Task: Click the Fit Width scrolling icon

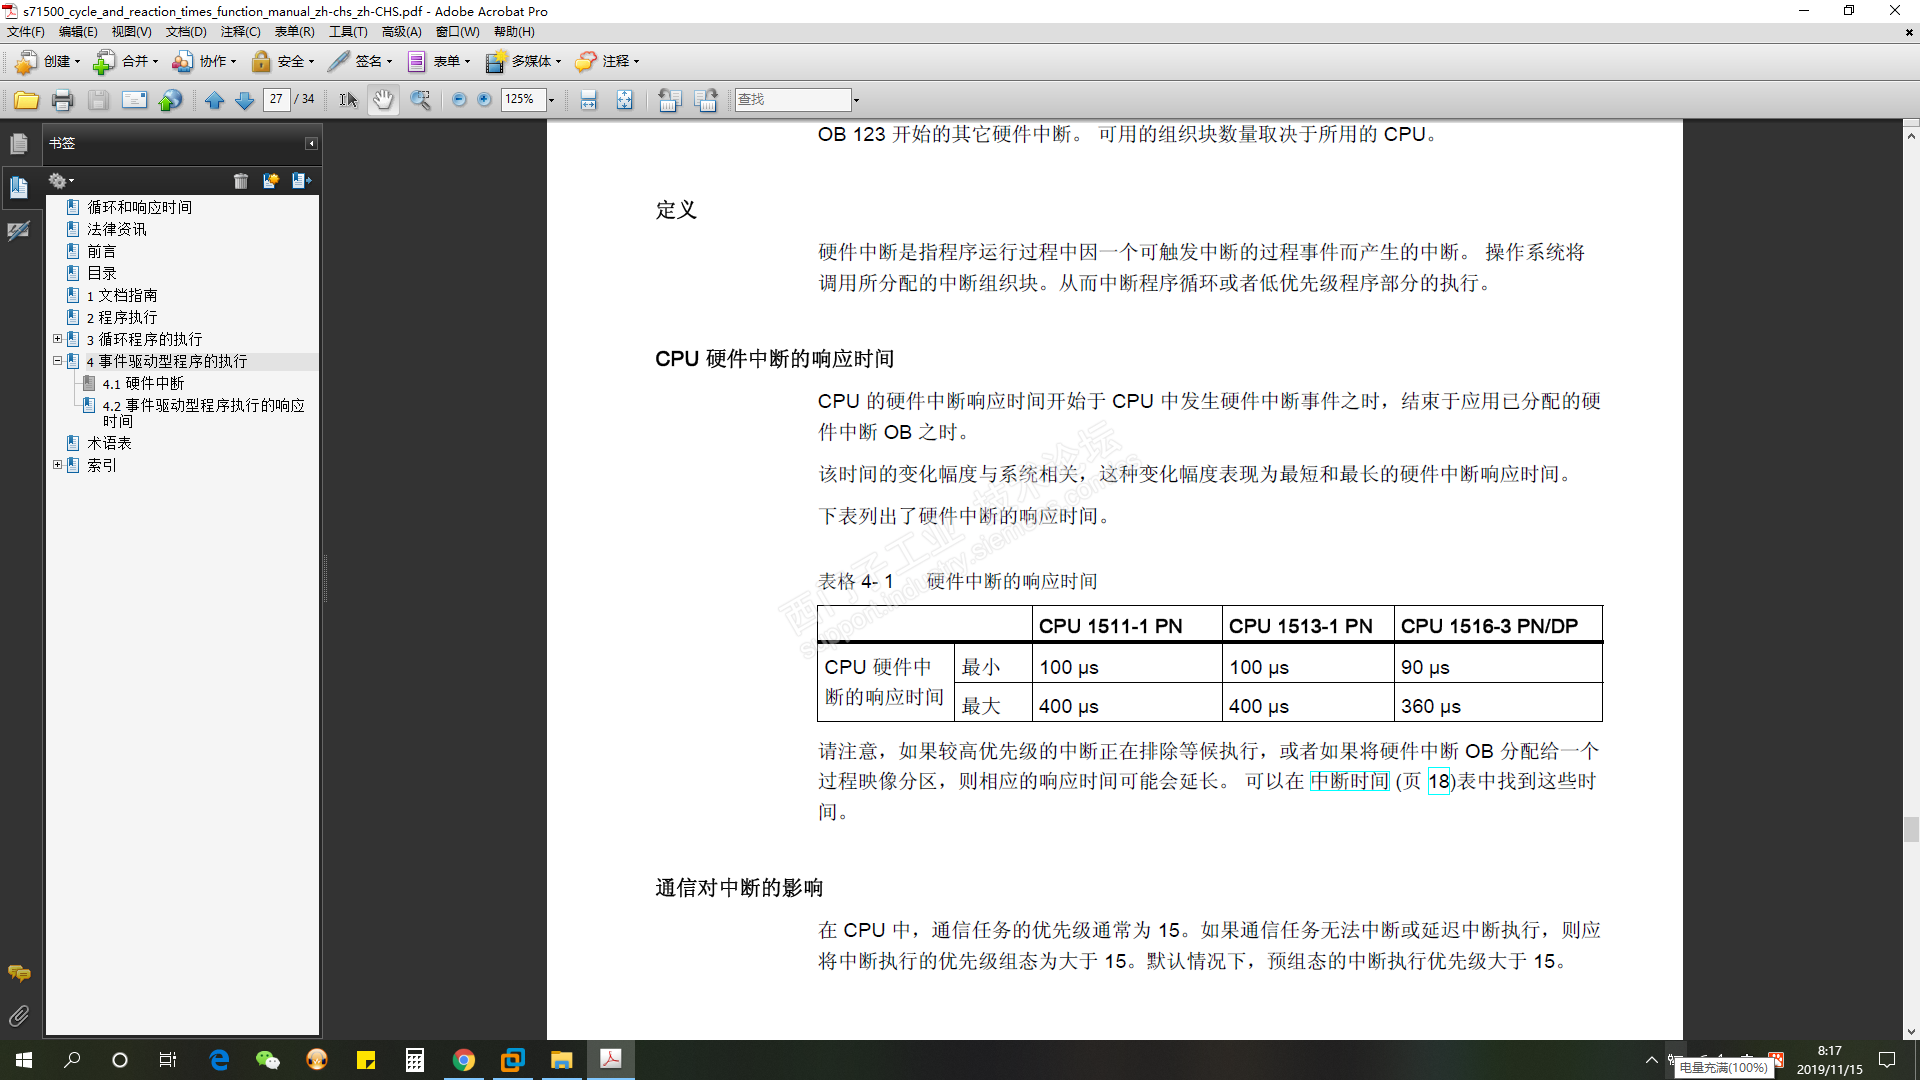Action: 588,100
